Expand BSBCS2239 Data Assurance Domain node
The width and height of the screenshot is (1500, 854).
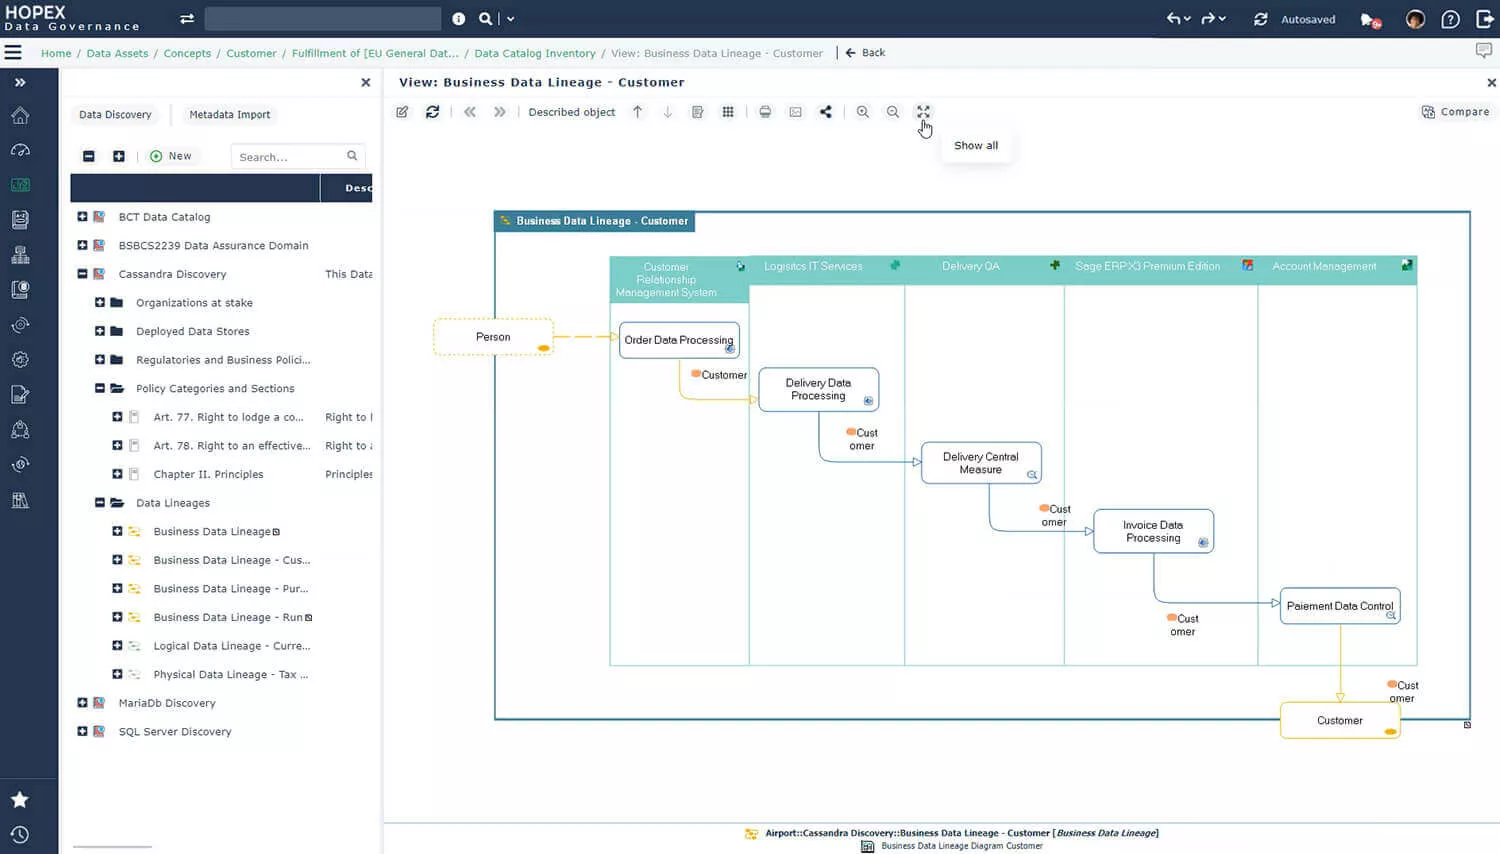pos(82,245)
